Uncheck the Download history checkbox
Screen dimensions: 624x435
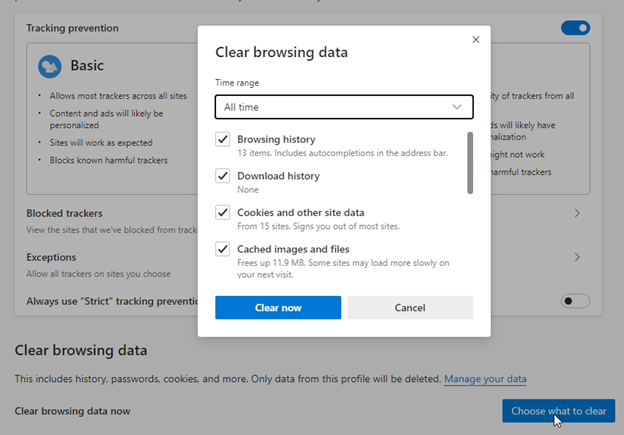click(223, 176)
